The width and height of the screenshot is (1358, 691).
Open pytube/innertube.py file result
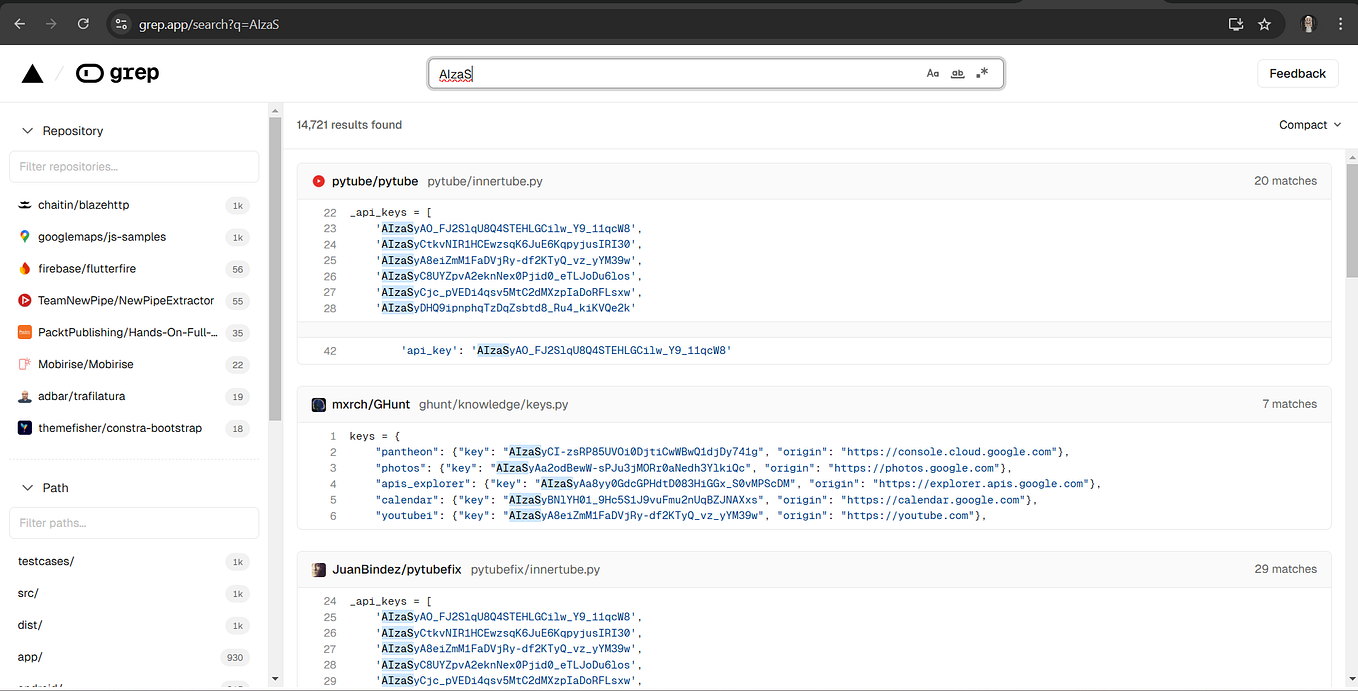click(486, 181)
